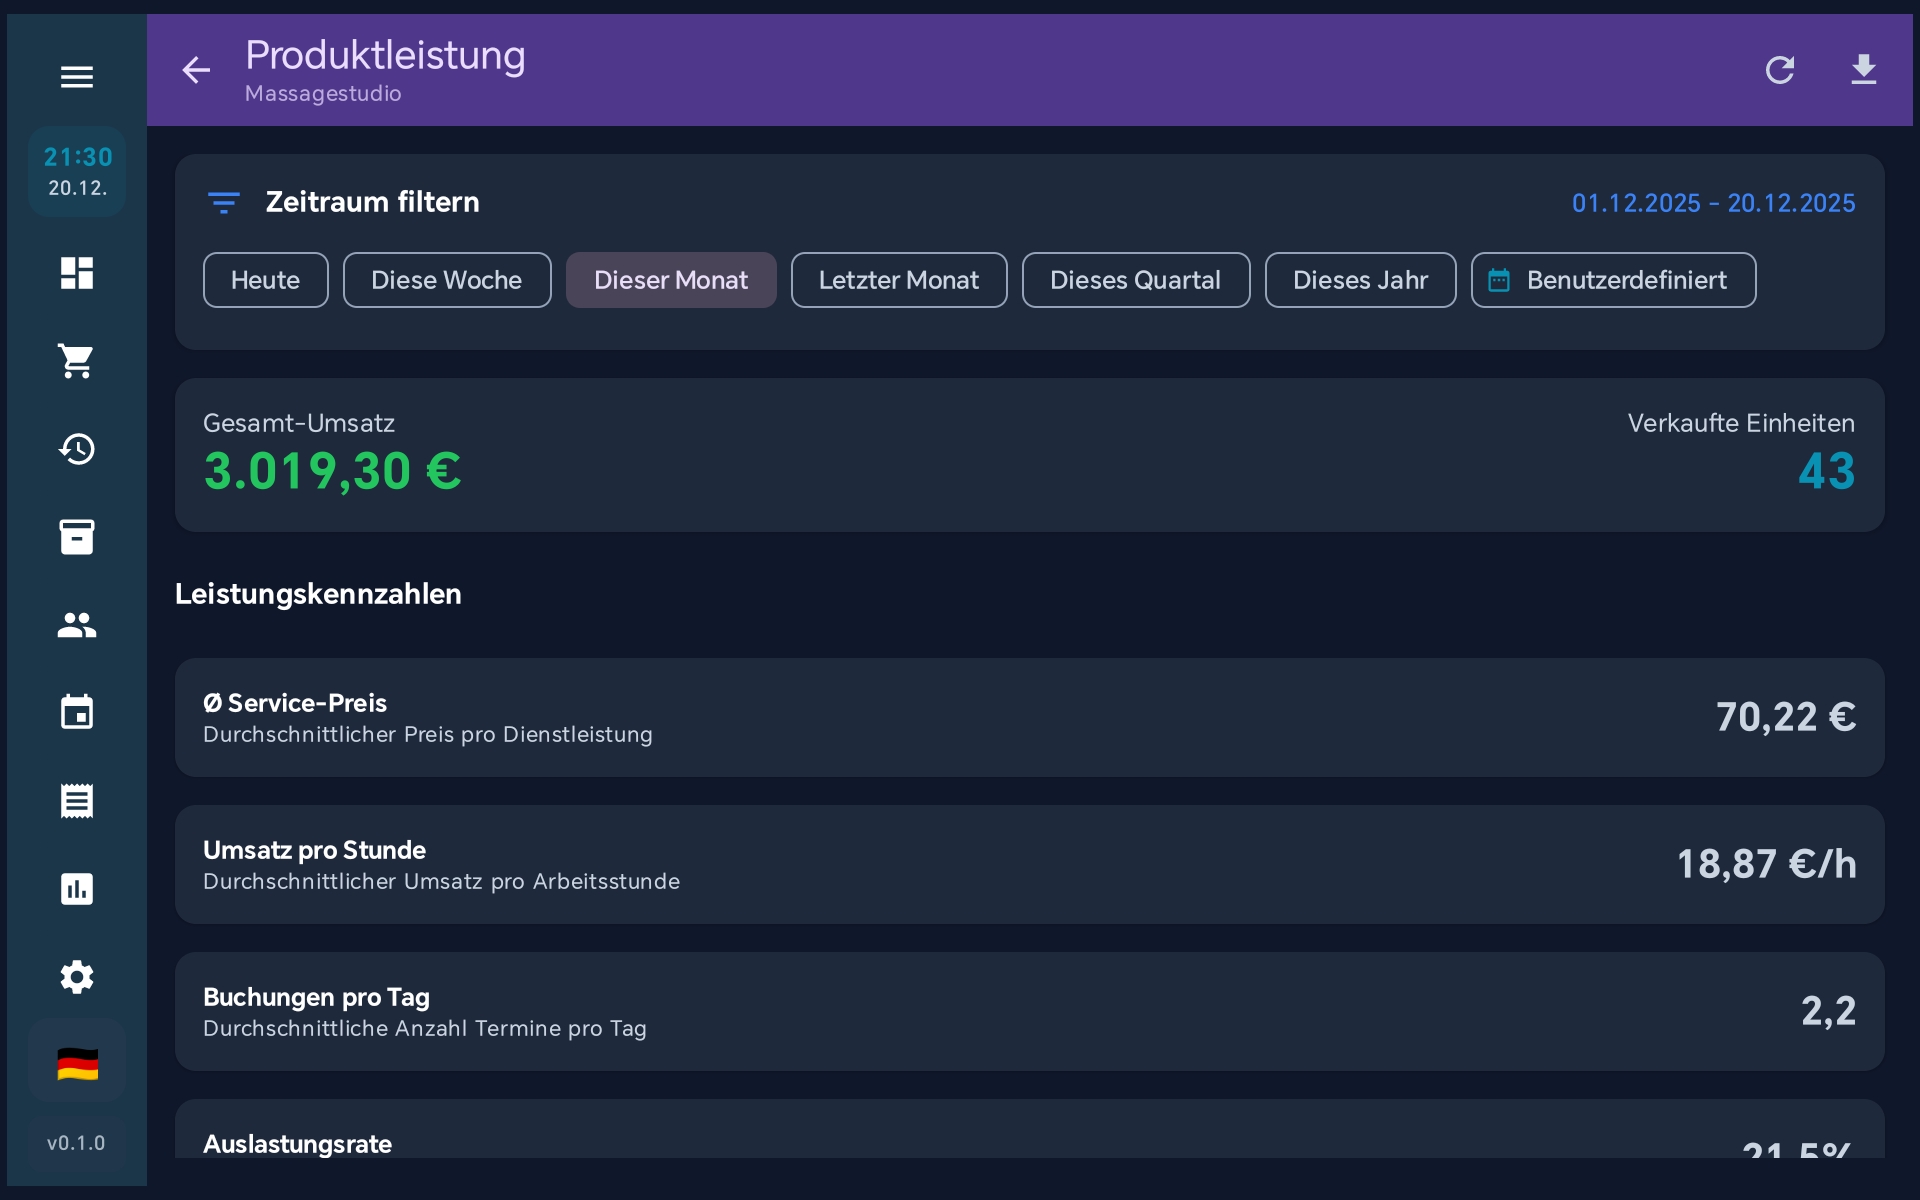Change language with the German flag
Screen dimensions: 1920x1200
pos(77,1064)
